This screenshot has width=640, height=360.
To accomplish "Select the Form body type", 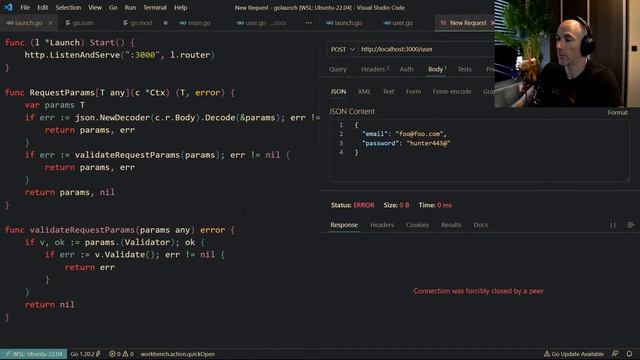I will click(413, 91).
